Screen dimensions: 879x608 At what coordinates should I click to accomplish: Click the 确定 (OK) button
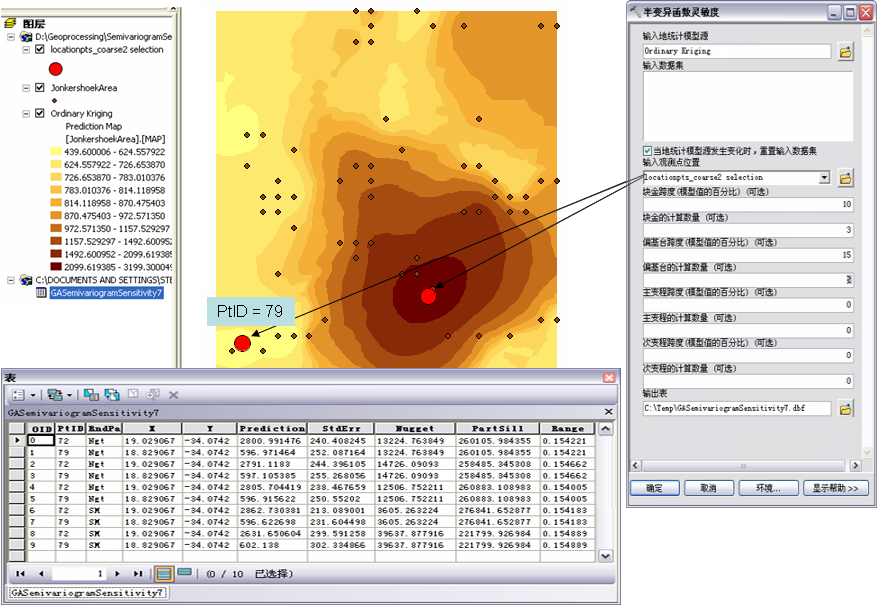[654, 488]
